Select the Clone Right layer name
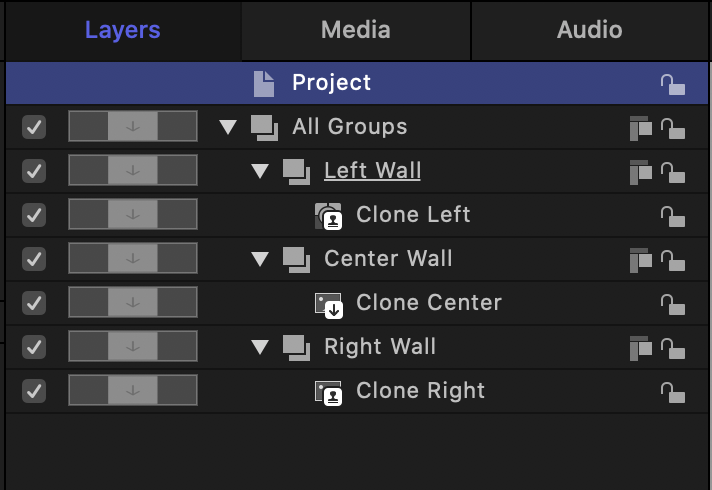This screenshot has width=712, height=490. [420, 391]
